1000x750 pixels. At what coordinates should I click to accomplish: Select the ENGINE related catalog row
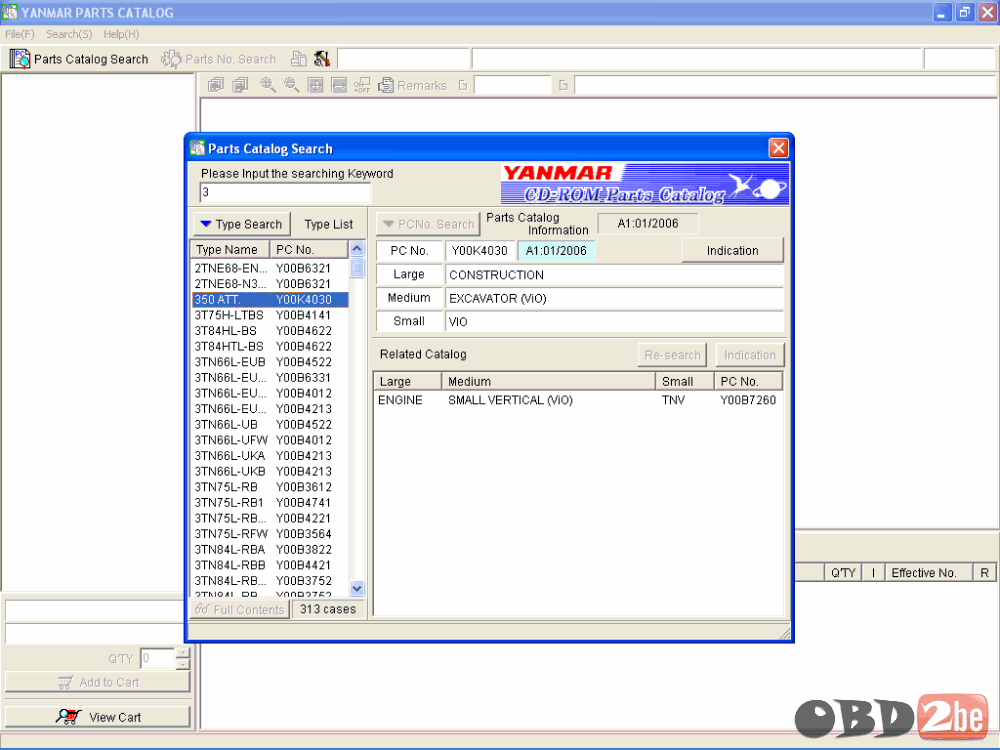click(578, 400)
